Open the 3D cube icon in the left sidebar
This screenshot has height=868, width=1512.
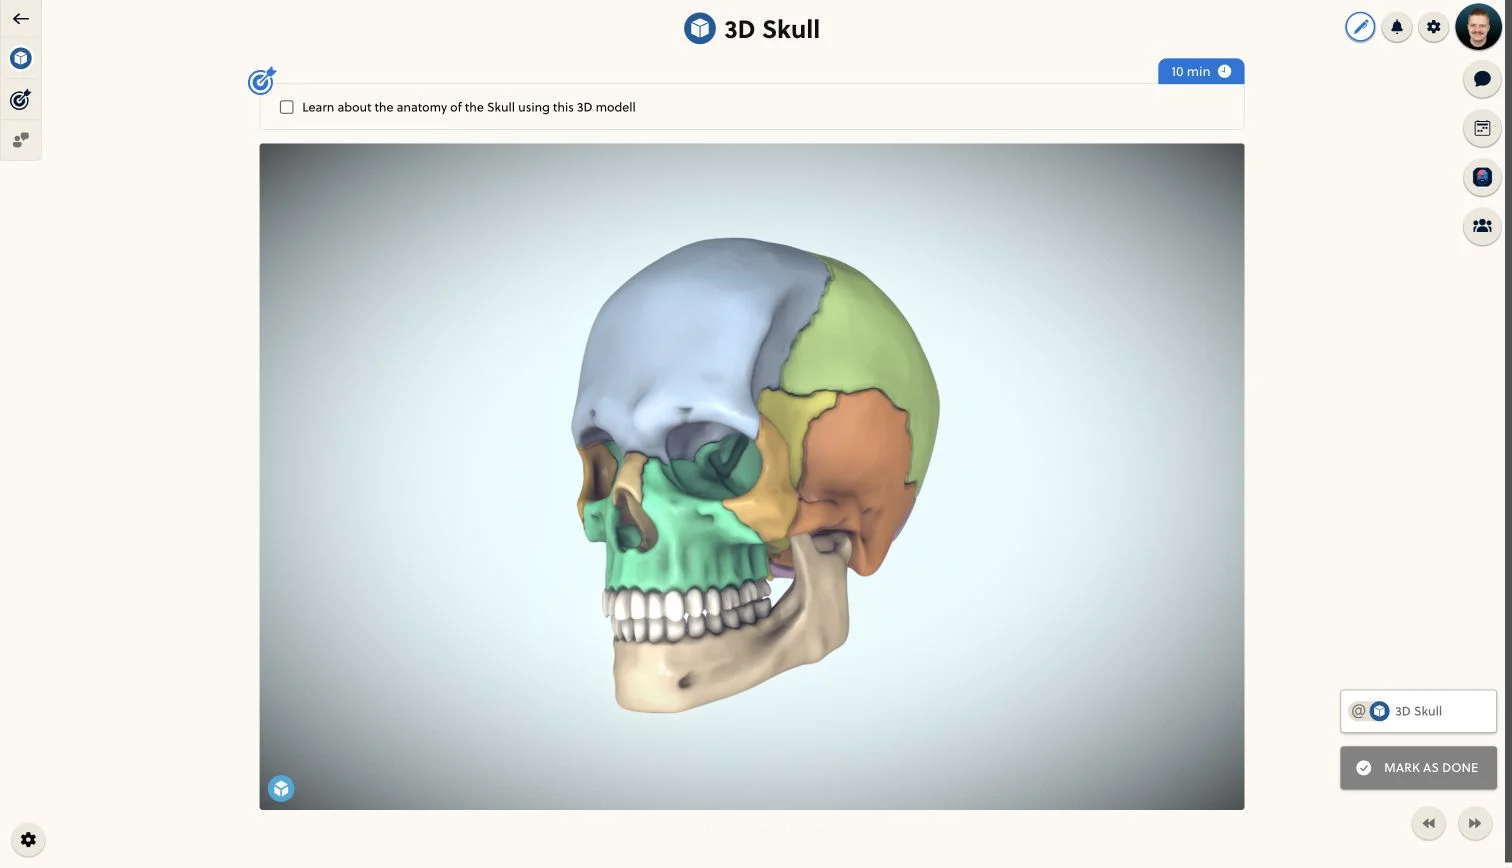click(21, 58)
